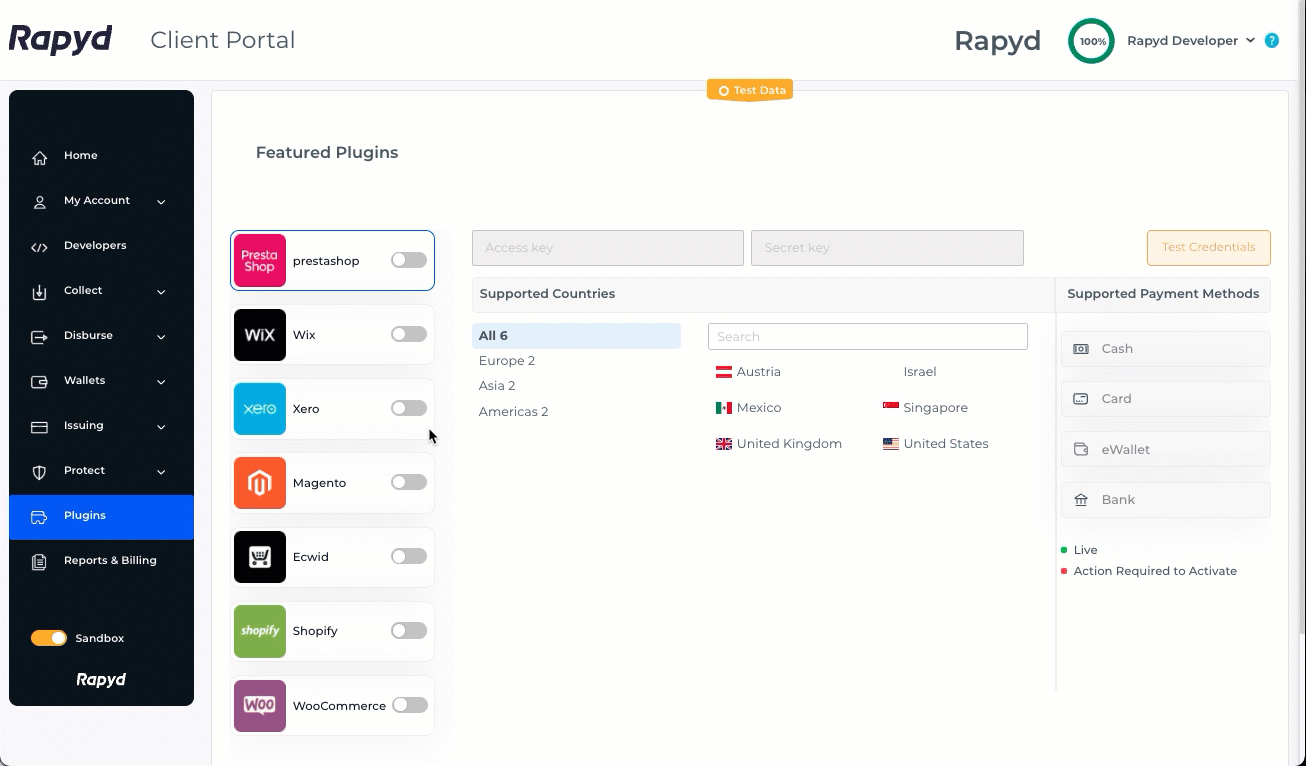Click the countries Search field
Screen dimensions: 1306x766
tap(868, 337)
